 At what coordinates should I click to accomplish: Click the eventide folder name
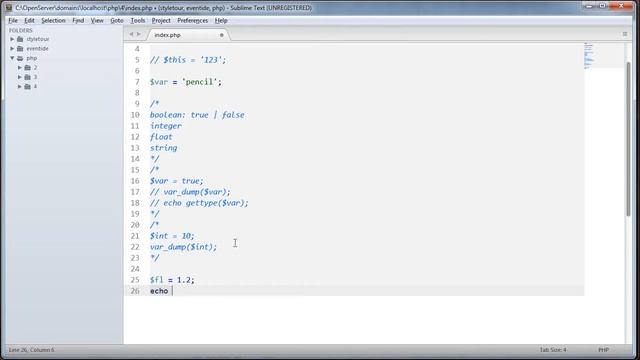coord(37,49)
